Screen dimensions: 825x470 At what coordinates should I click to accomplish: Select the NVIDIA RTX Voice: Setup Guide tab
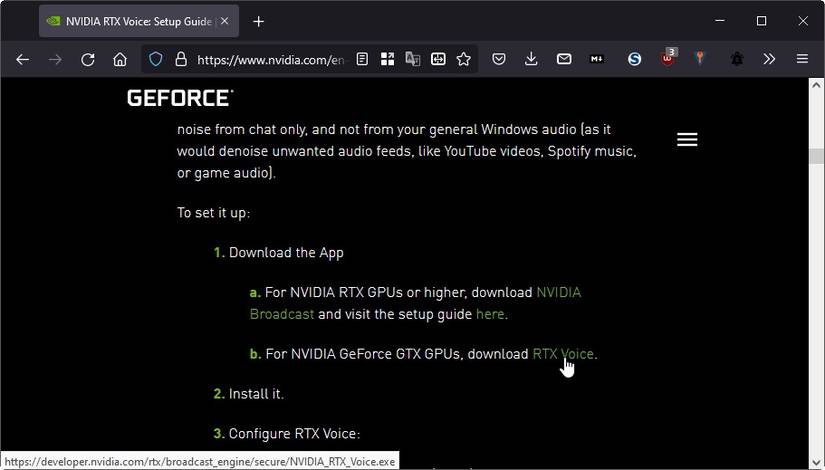coord(139,21)
